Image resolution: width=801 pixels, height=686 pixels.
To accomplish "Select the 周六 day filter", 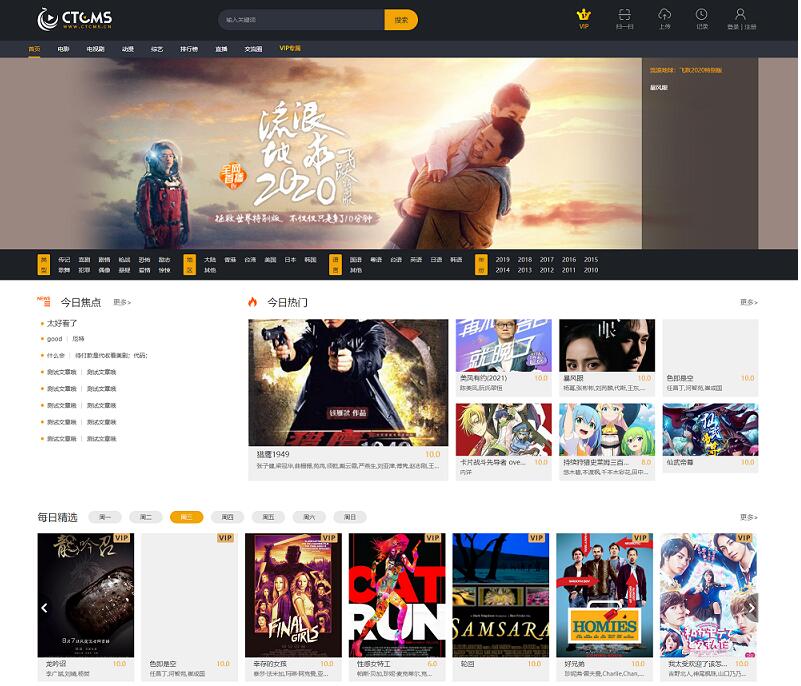I will (309, 517).
